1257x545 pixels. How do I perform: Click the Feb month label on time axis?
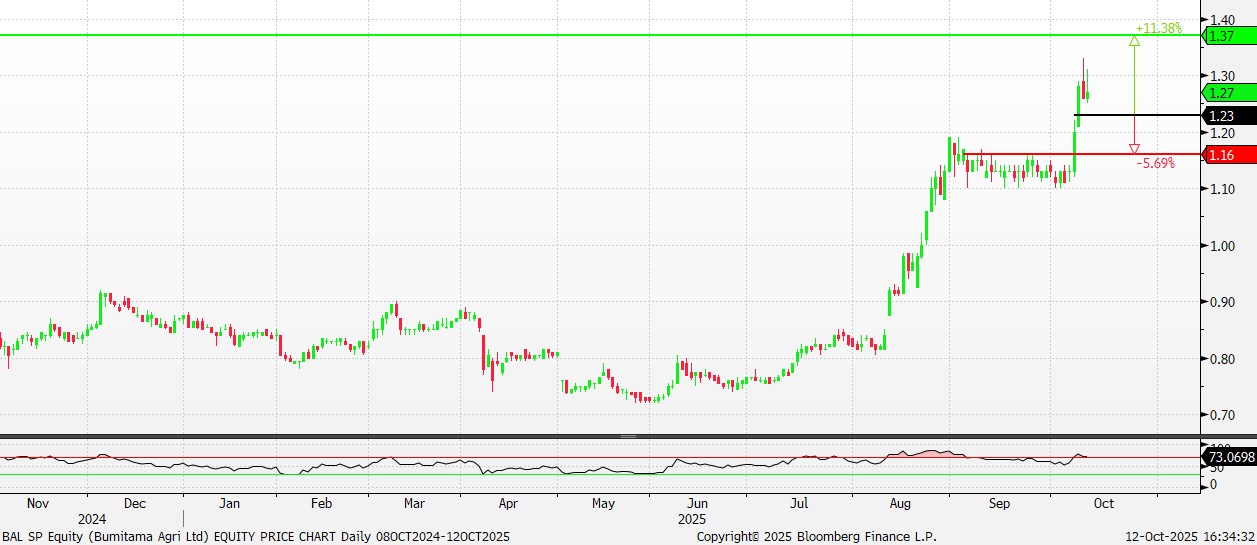coord(321,504)
